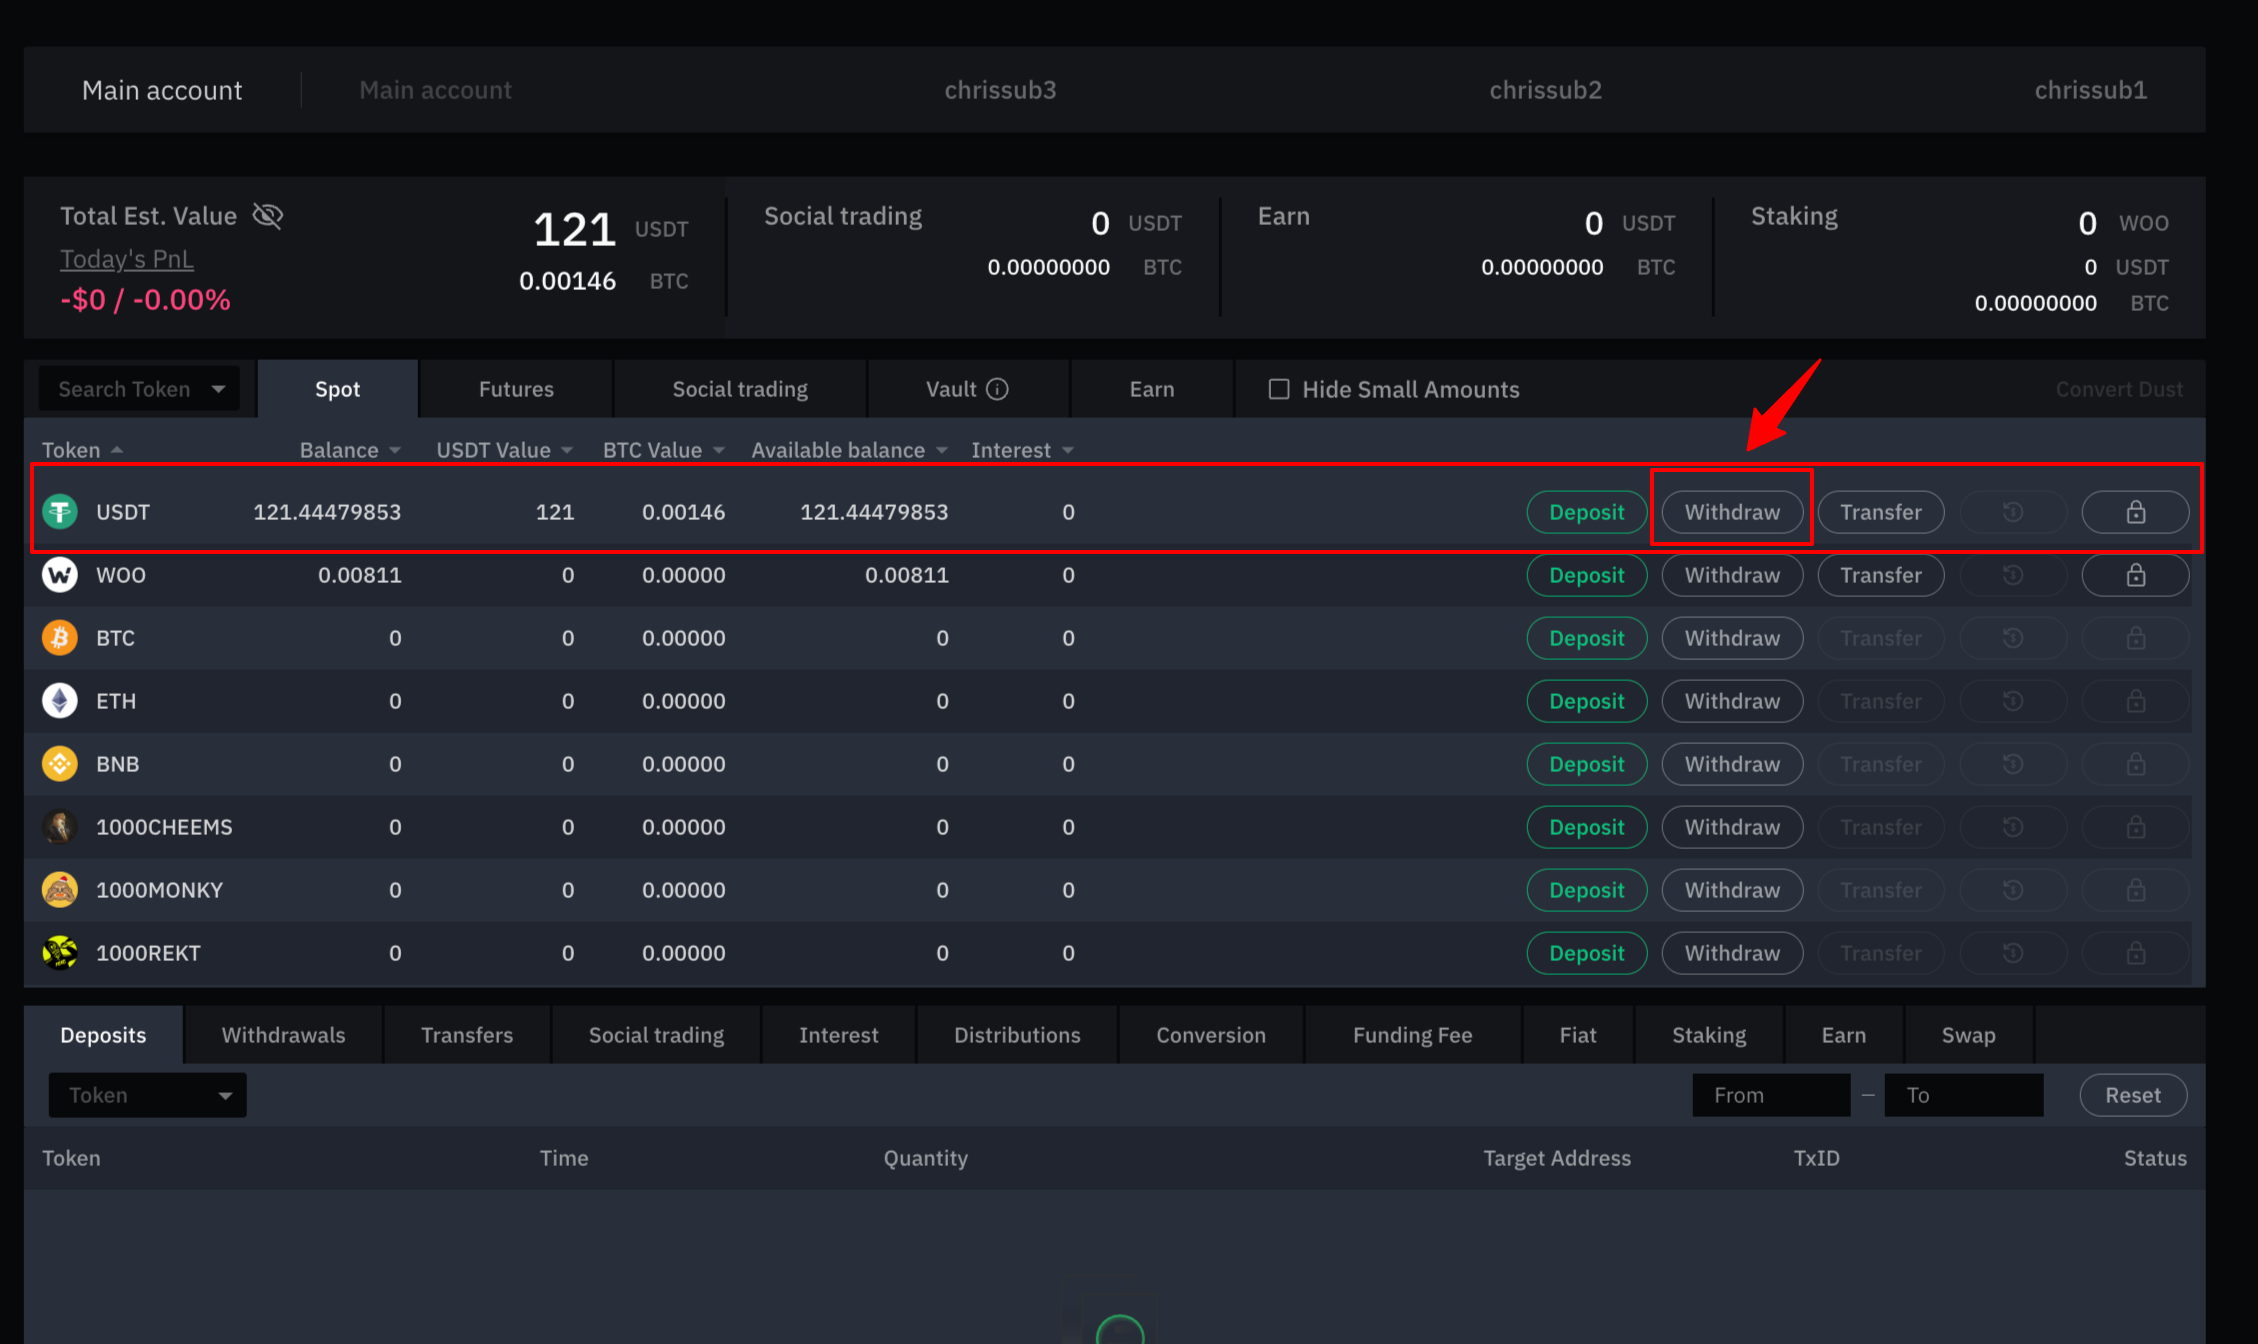Click Convert Dust link

click(x=2119, y=389)
